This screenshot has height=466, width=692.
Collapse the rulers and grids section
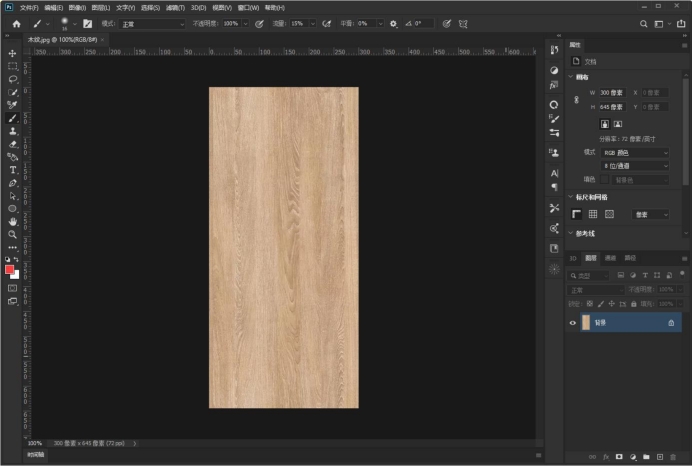(x=571, y=197)
